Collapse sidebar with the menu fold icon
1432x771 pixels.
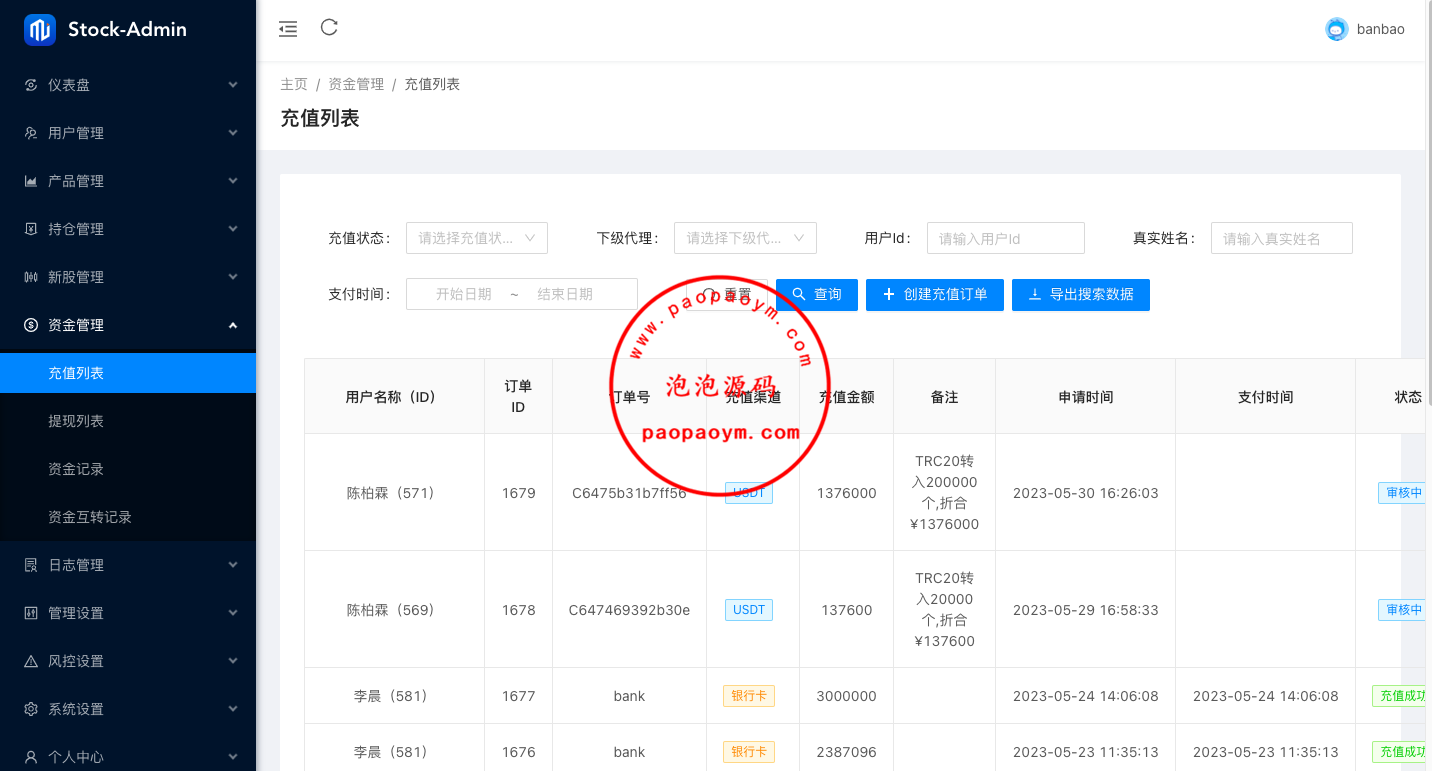[x=288, y=29]
